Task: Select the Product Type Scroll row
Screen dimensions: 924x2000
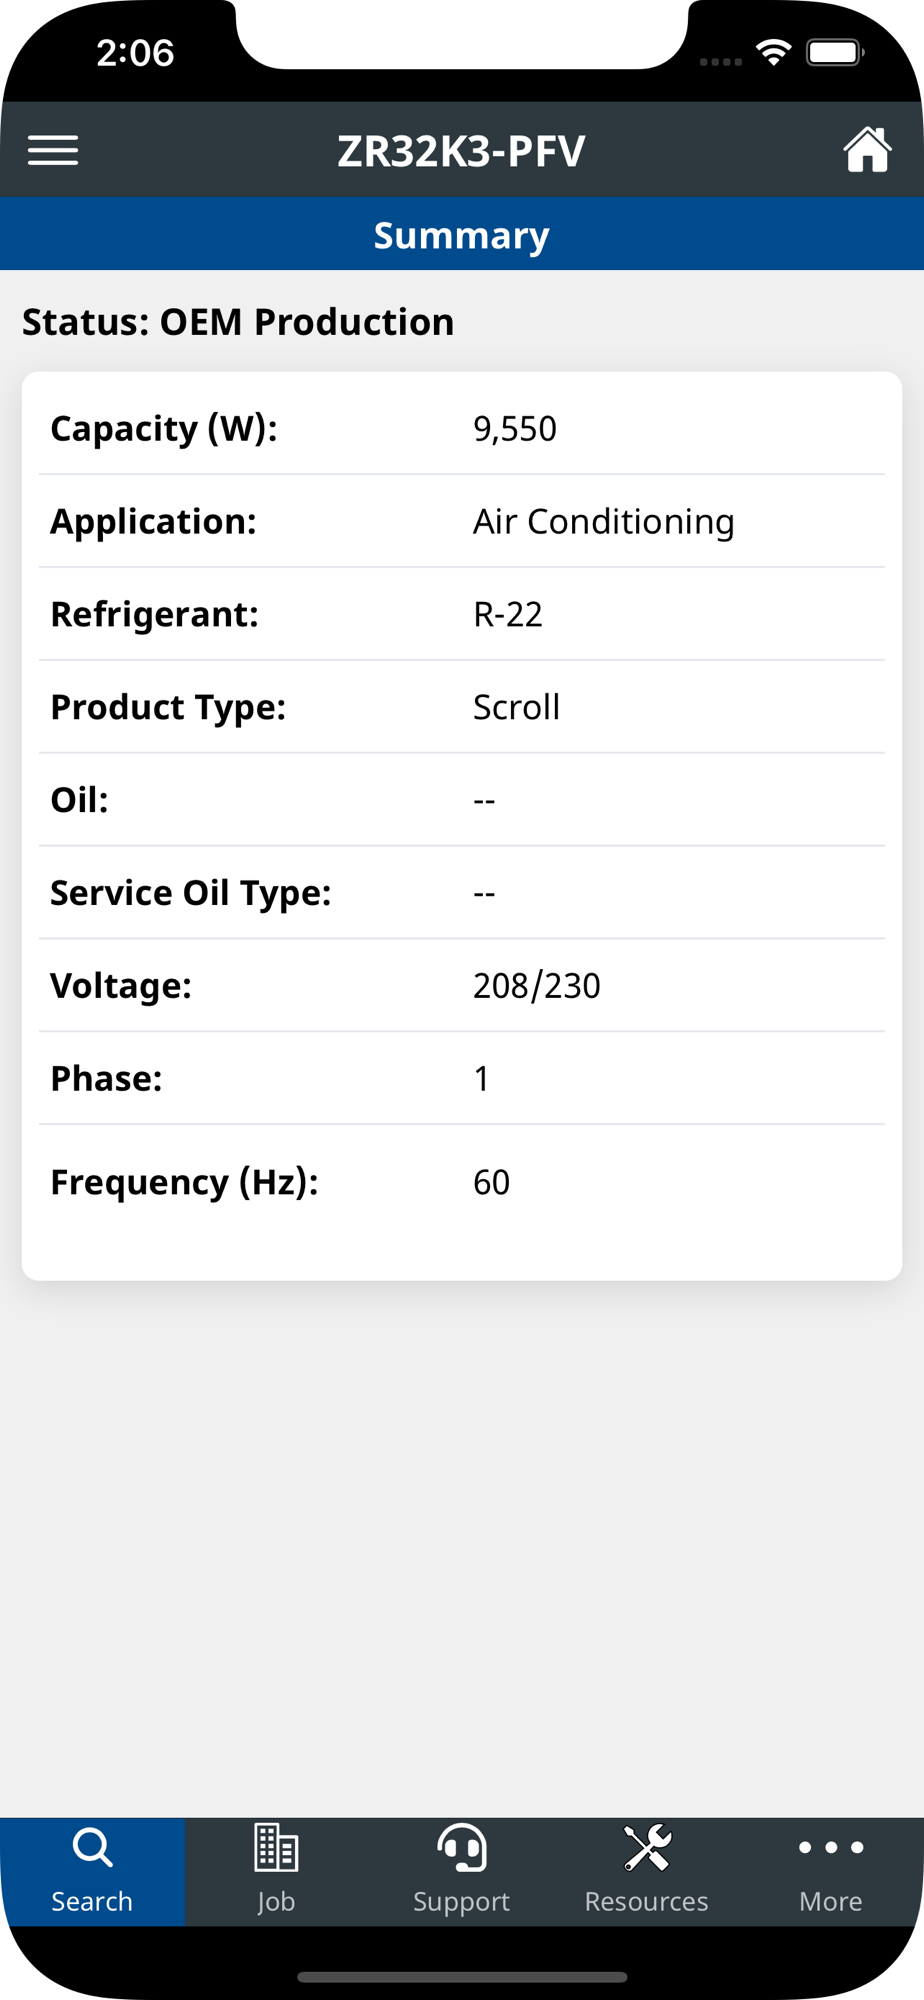Action: tap(462, 707)
